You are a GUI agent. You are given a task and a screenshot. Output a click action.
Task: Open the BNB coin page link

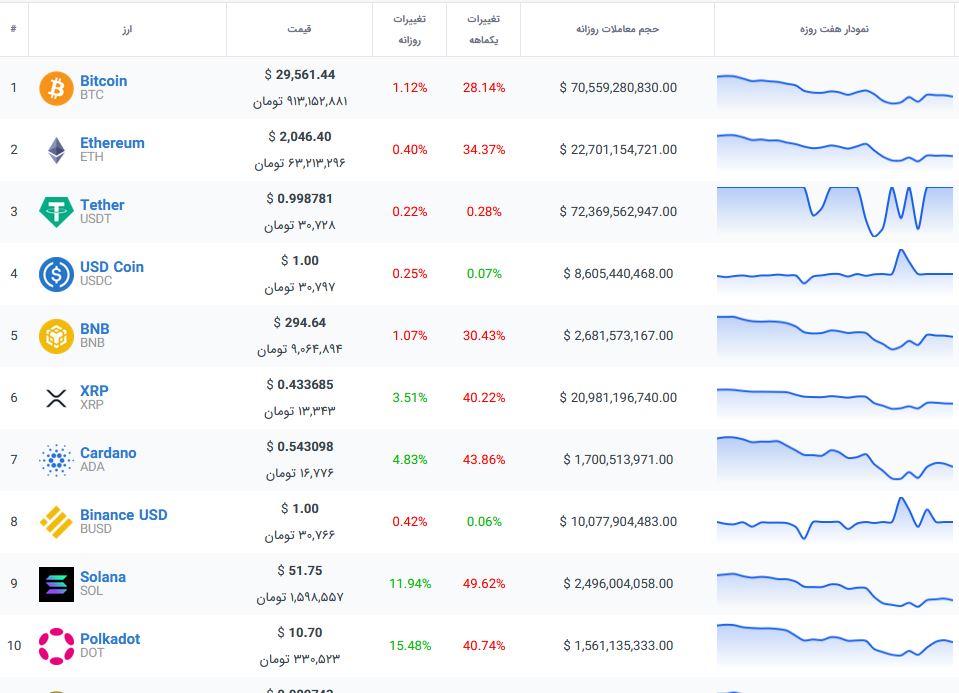[x=95, y=328]
